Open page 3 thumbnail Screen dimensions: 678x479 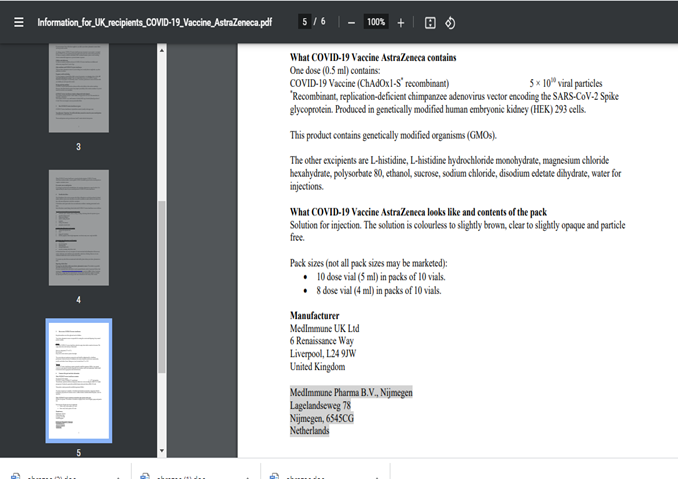(x=79, y=88)
